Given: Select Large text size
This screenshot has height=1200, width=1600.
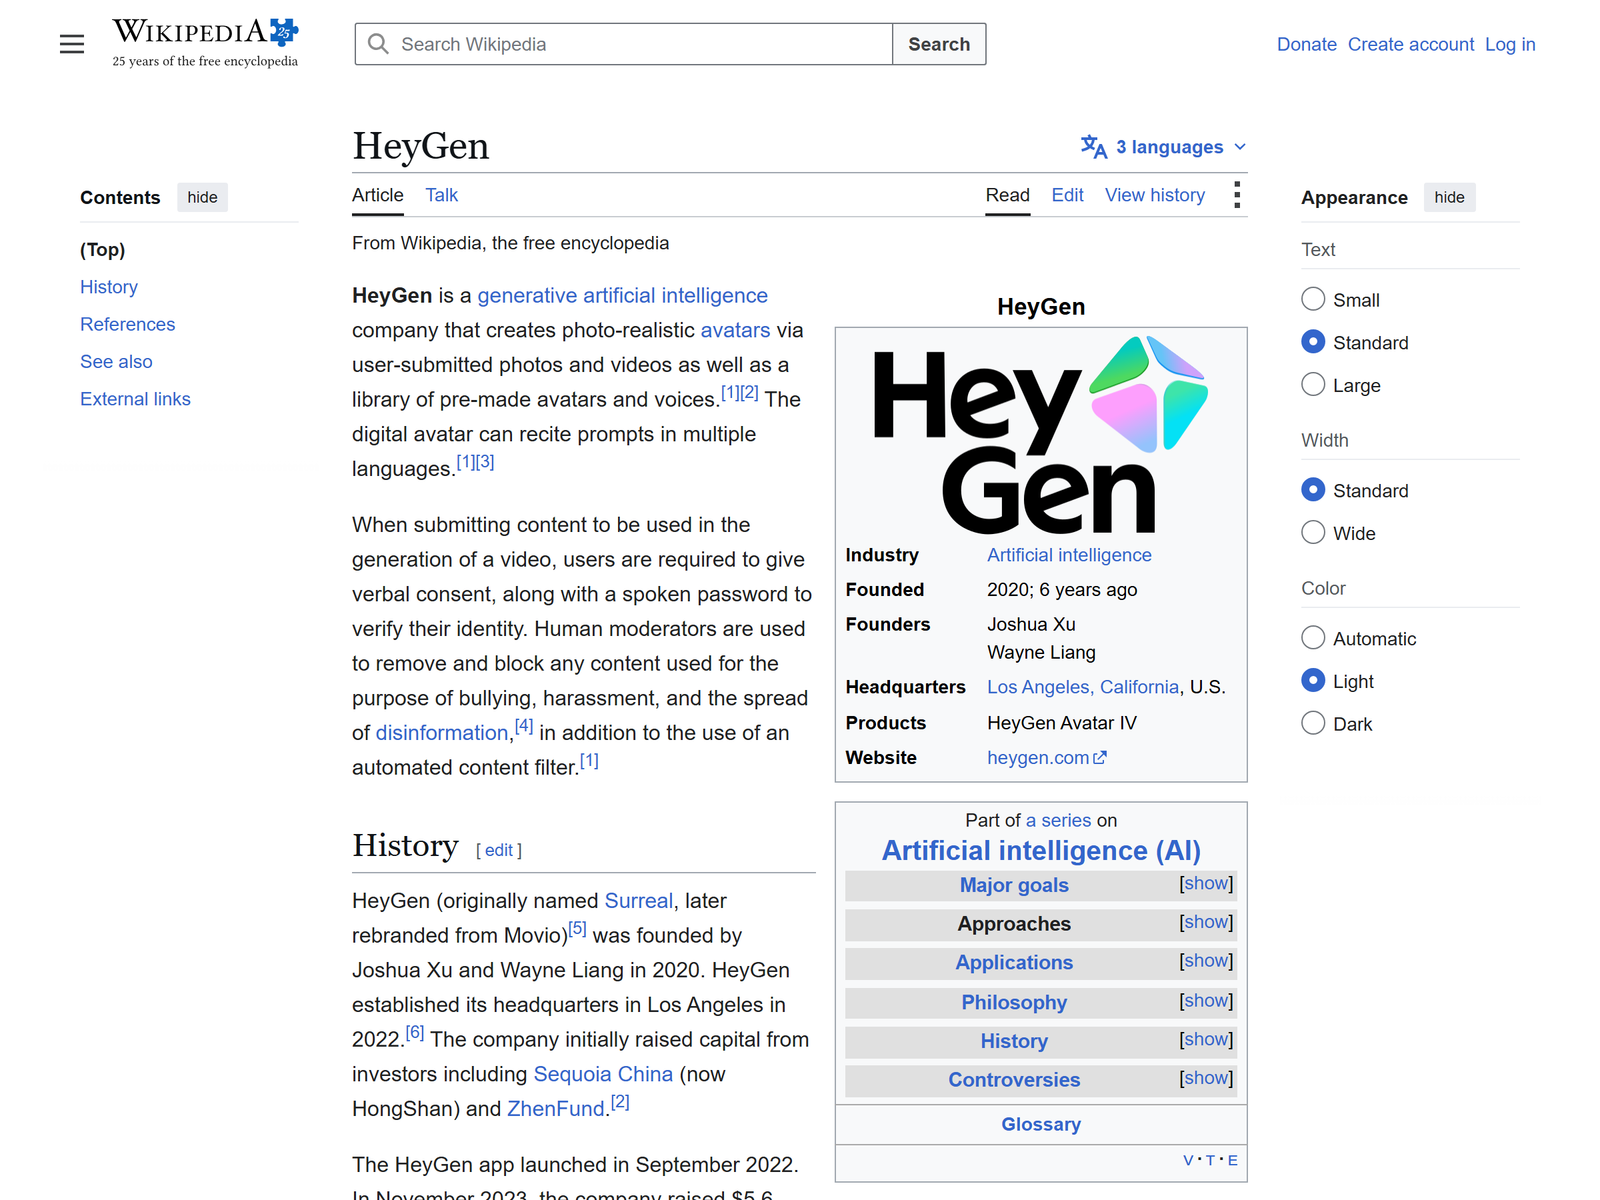Looking at the screenshot, I should tap(1313, 384).
